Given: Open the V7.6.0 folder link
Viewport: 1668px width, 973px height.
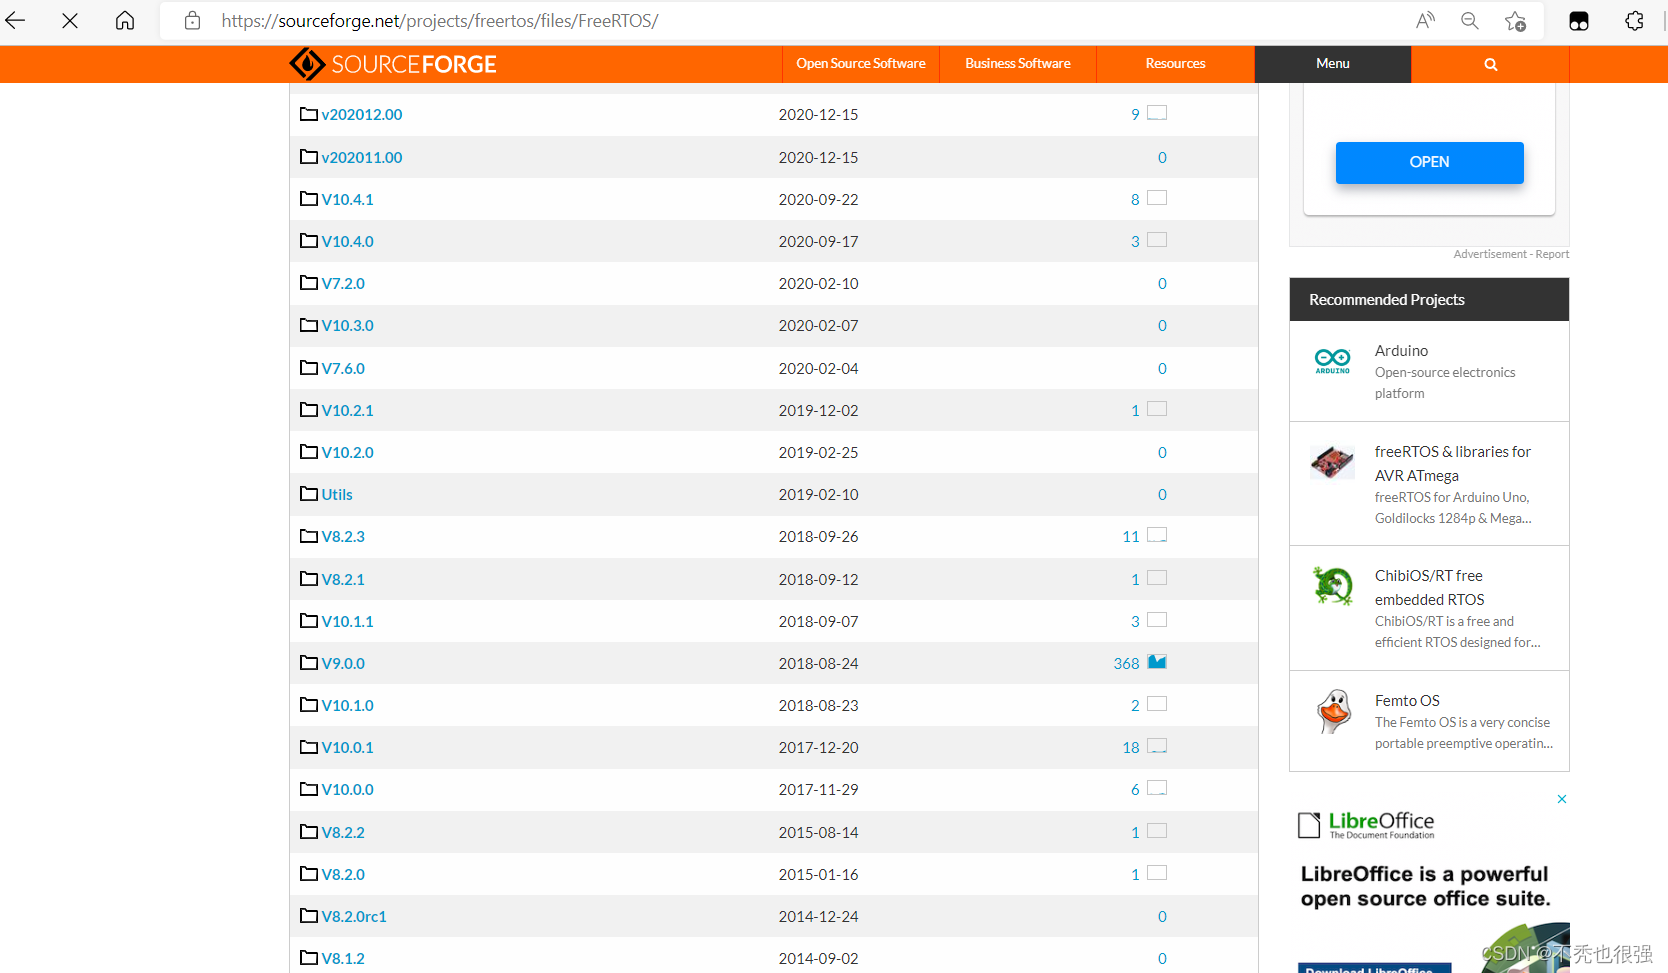Looking at the screenshot, I should [343, 368].
